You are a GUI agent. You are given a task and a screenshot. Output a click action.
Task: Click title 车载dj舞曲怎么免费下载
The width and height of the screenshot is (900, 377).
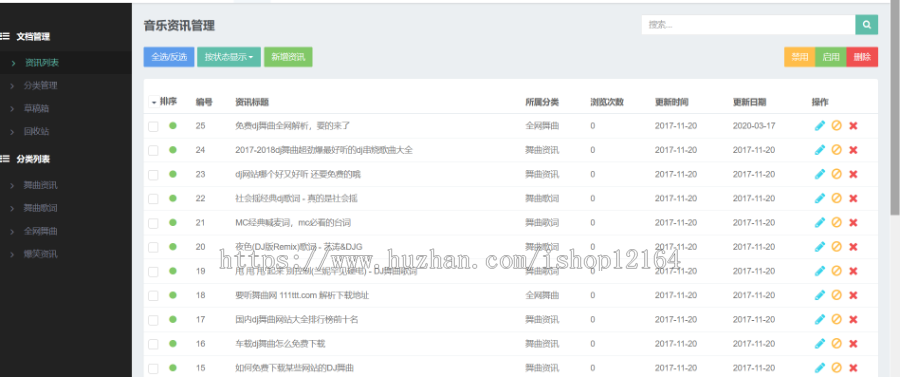point(281,344)
